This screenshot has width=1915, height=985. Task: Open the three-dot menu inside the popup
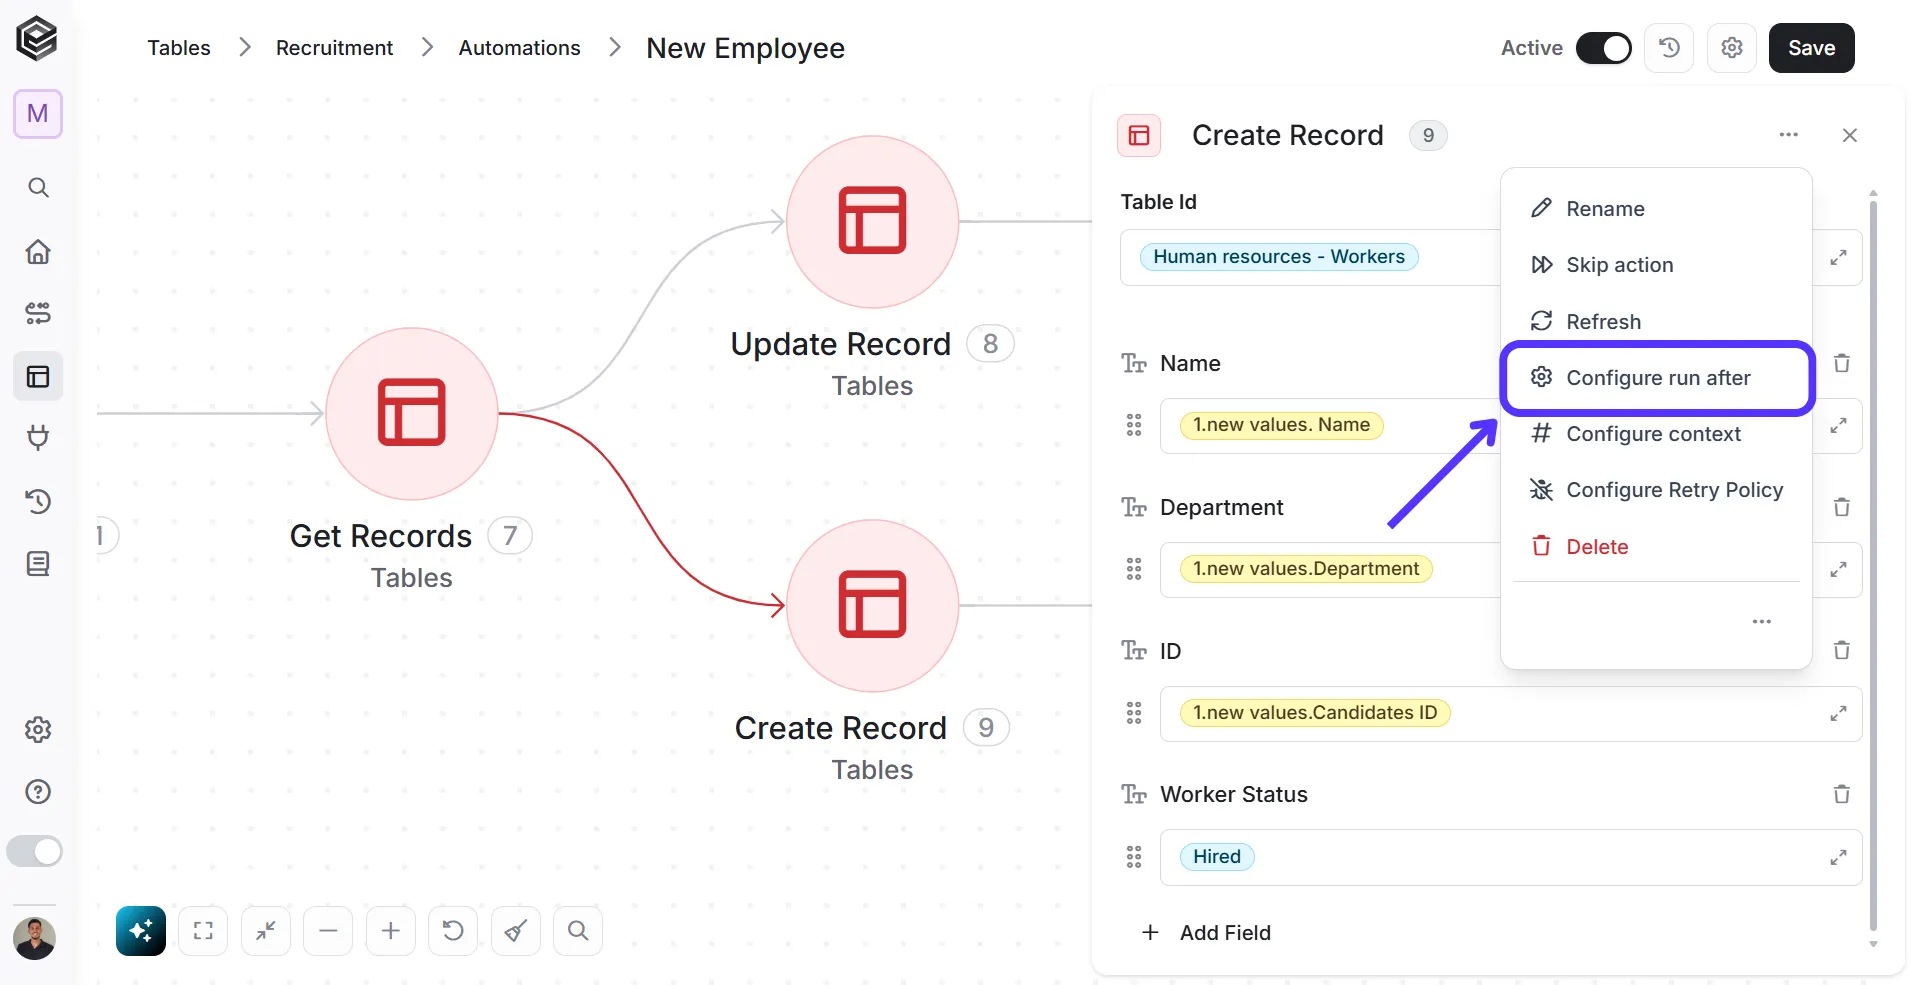pos(1762,622)
